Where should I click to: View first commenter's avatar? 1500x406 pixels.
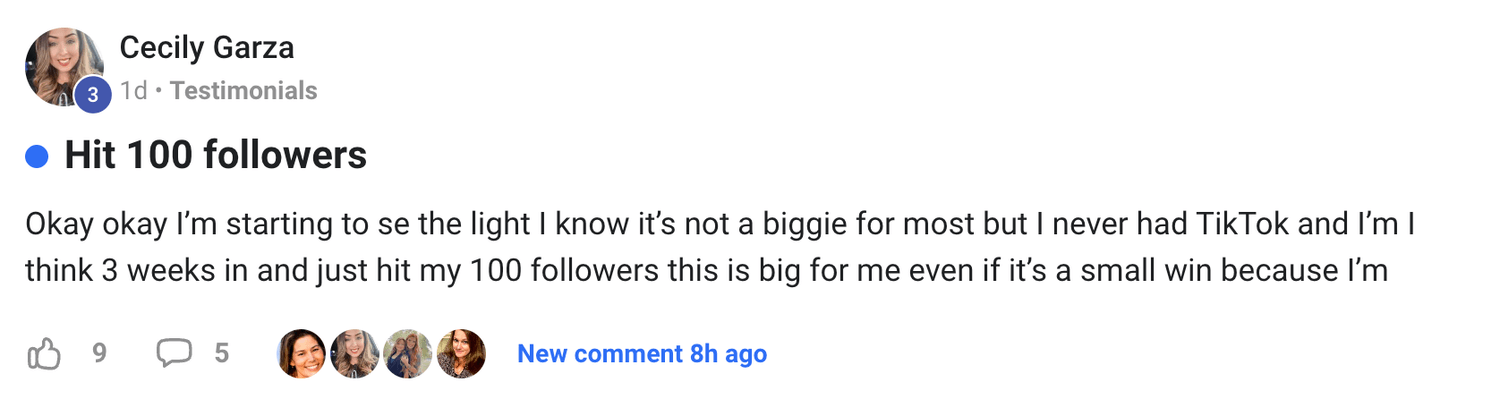[302, 354]
